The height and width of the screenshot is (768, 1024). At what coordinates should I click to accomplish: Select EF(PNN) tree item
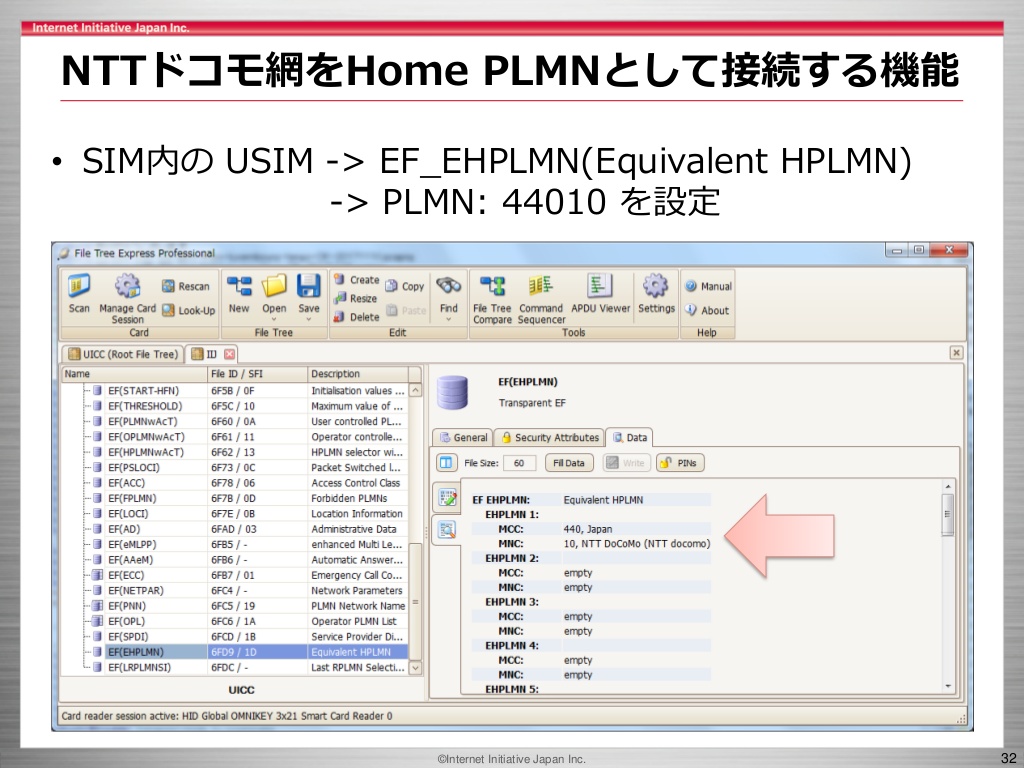pyautogui.click(x=127, y=605)
